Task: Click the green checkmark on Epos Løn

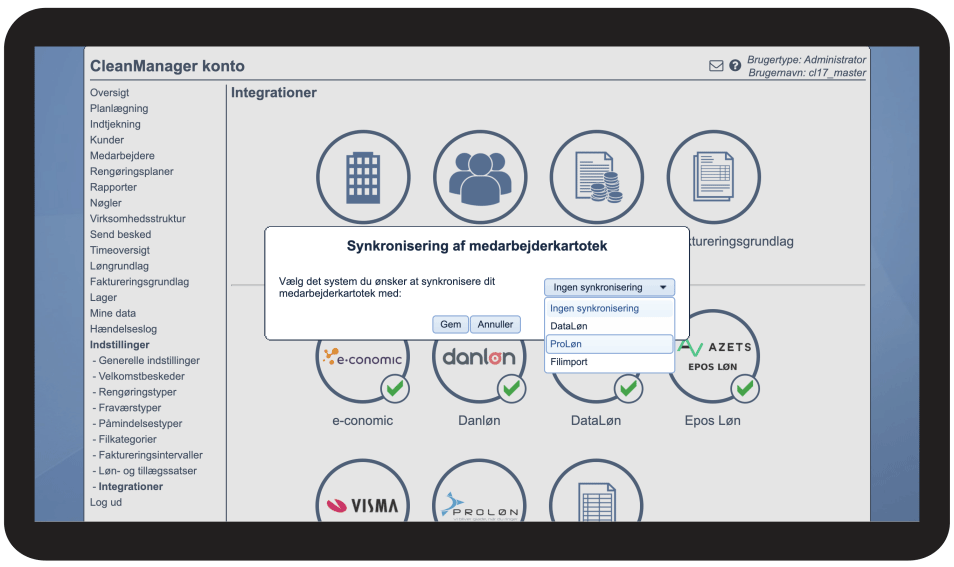Action: [x=745, y=388]
